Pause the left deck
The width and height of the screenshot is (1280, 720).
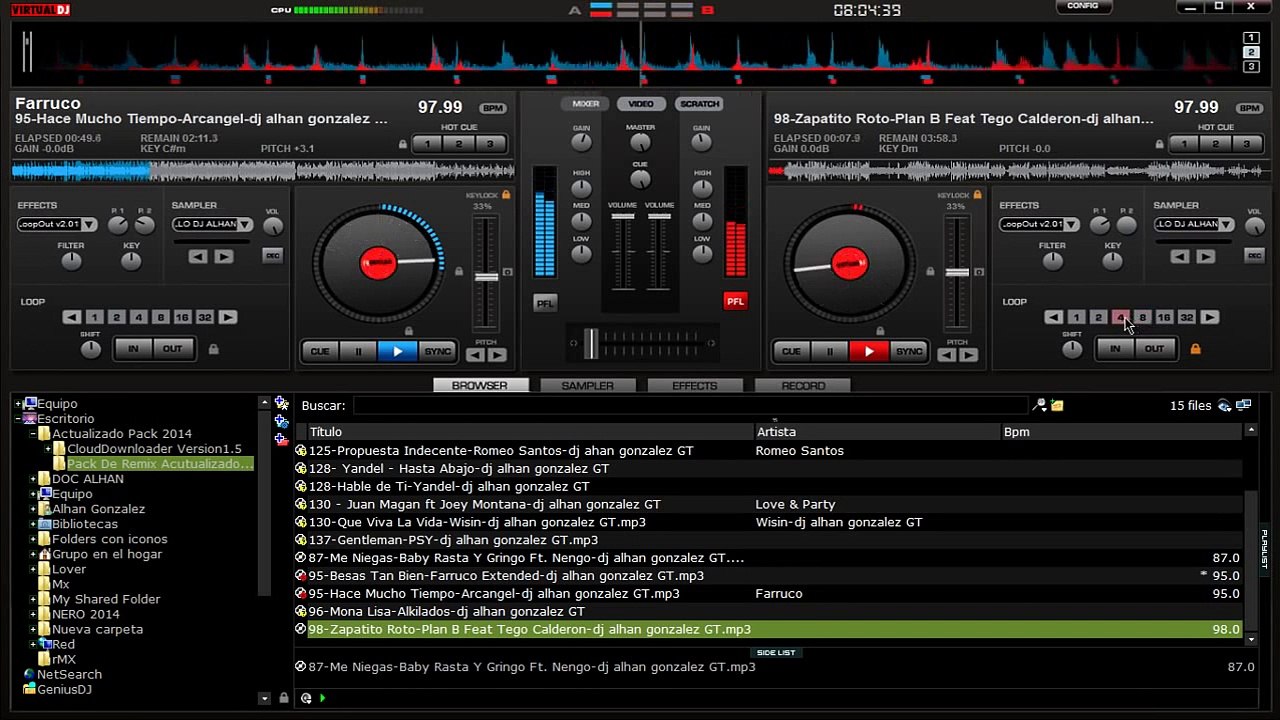point(358,352)
